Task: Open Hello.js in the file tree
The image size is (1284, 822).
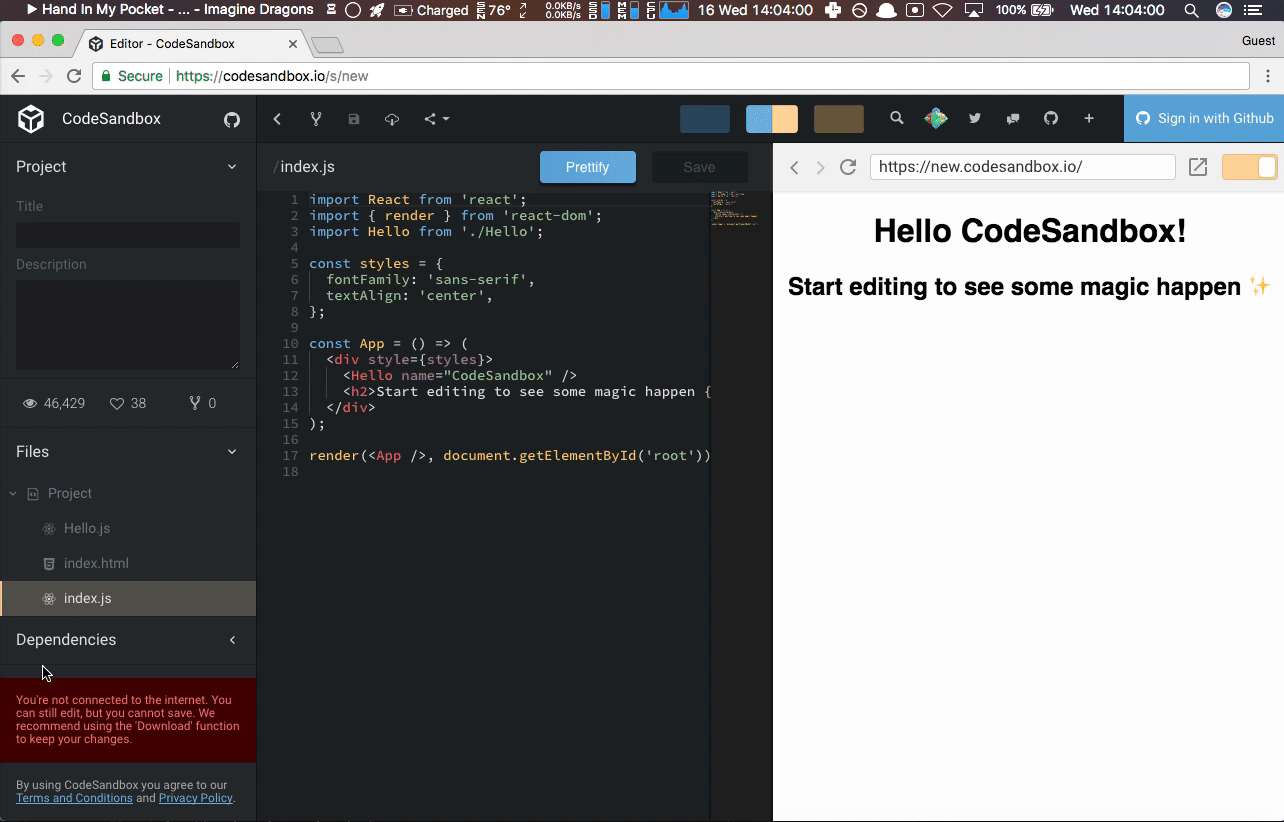Action: (87, 528)
